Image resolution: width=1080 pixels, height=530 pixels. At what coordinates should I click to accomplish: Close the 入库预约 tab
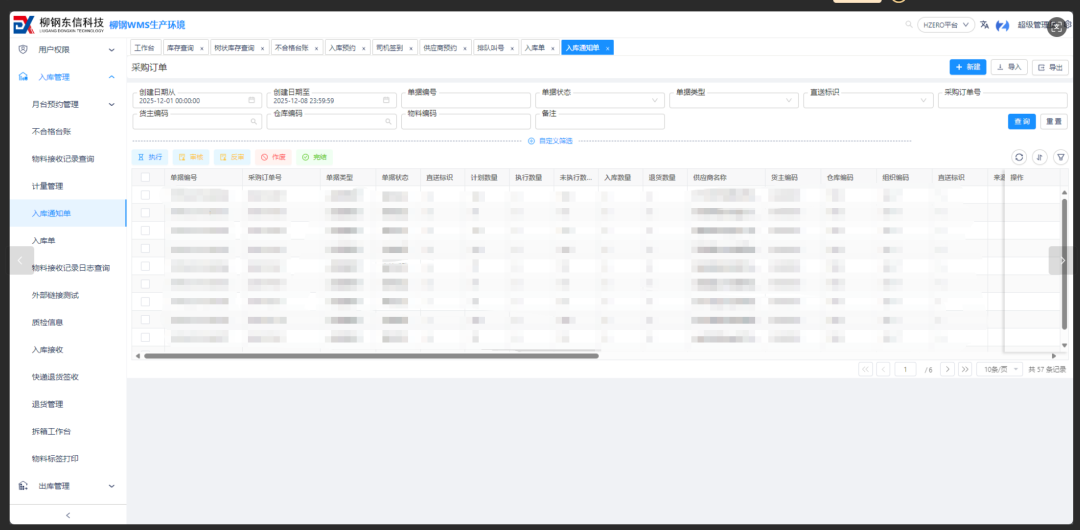tap(364, 48)
